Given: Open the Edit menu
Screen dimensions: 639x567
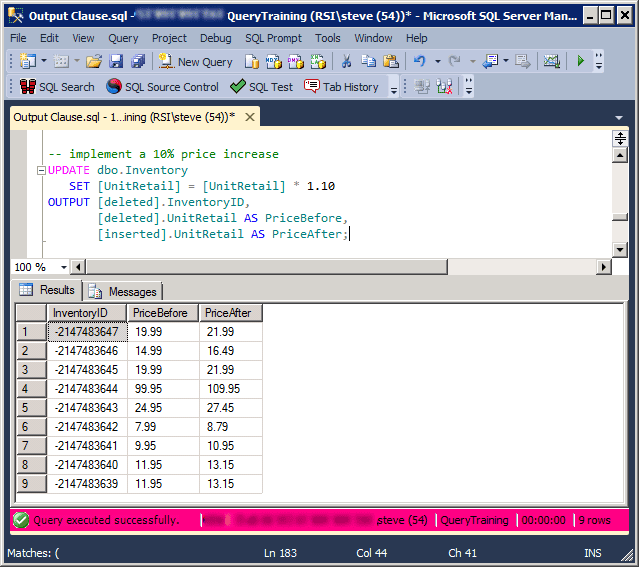Looking at the screenshot, I should pos(49,38).
